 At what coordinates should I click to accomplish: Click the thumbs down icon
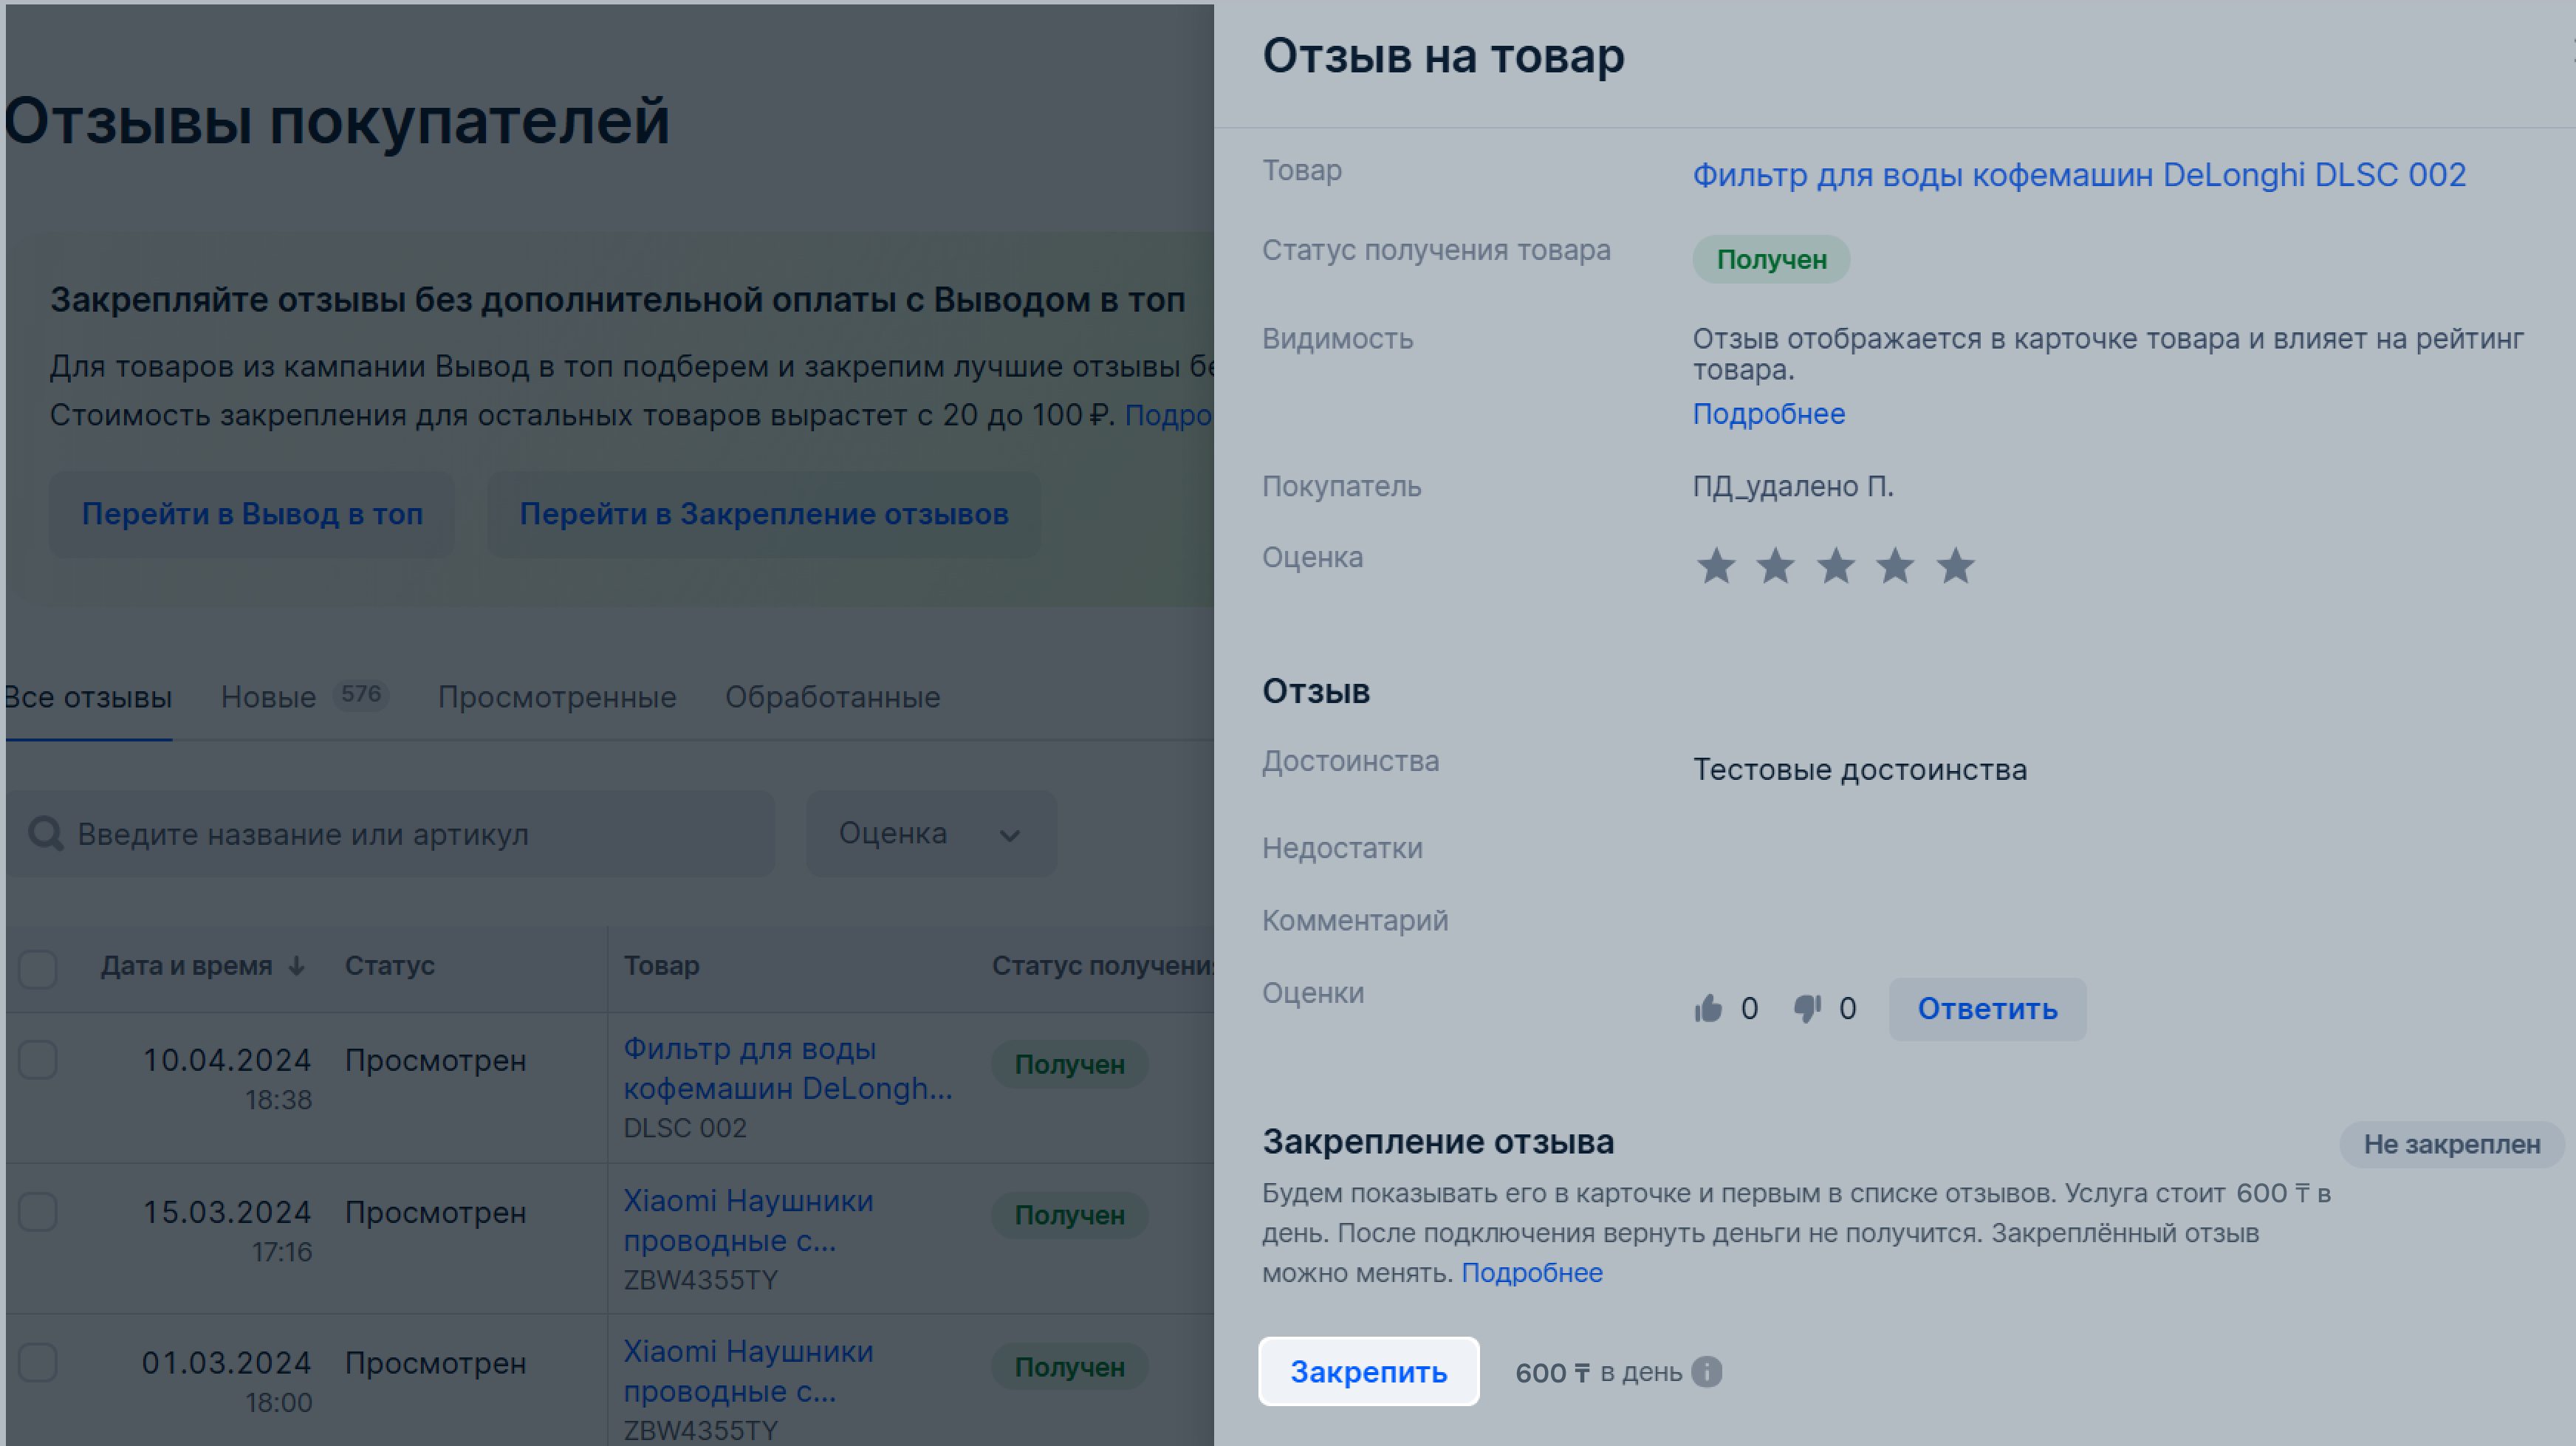pyautogui.click(x=1807, y=1008)
